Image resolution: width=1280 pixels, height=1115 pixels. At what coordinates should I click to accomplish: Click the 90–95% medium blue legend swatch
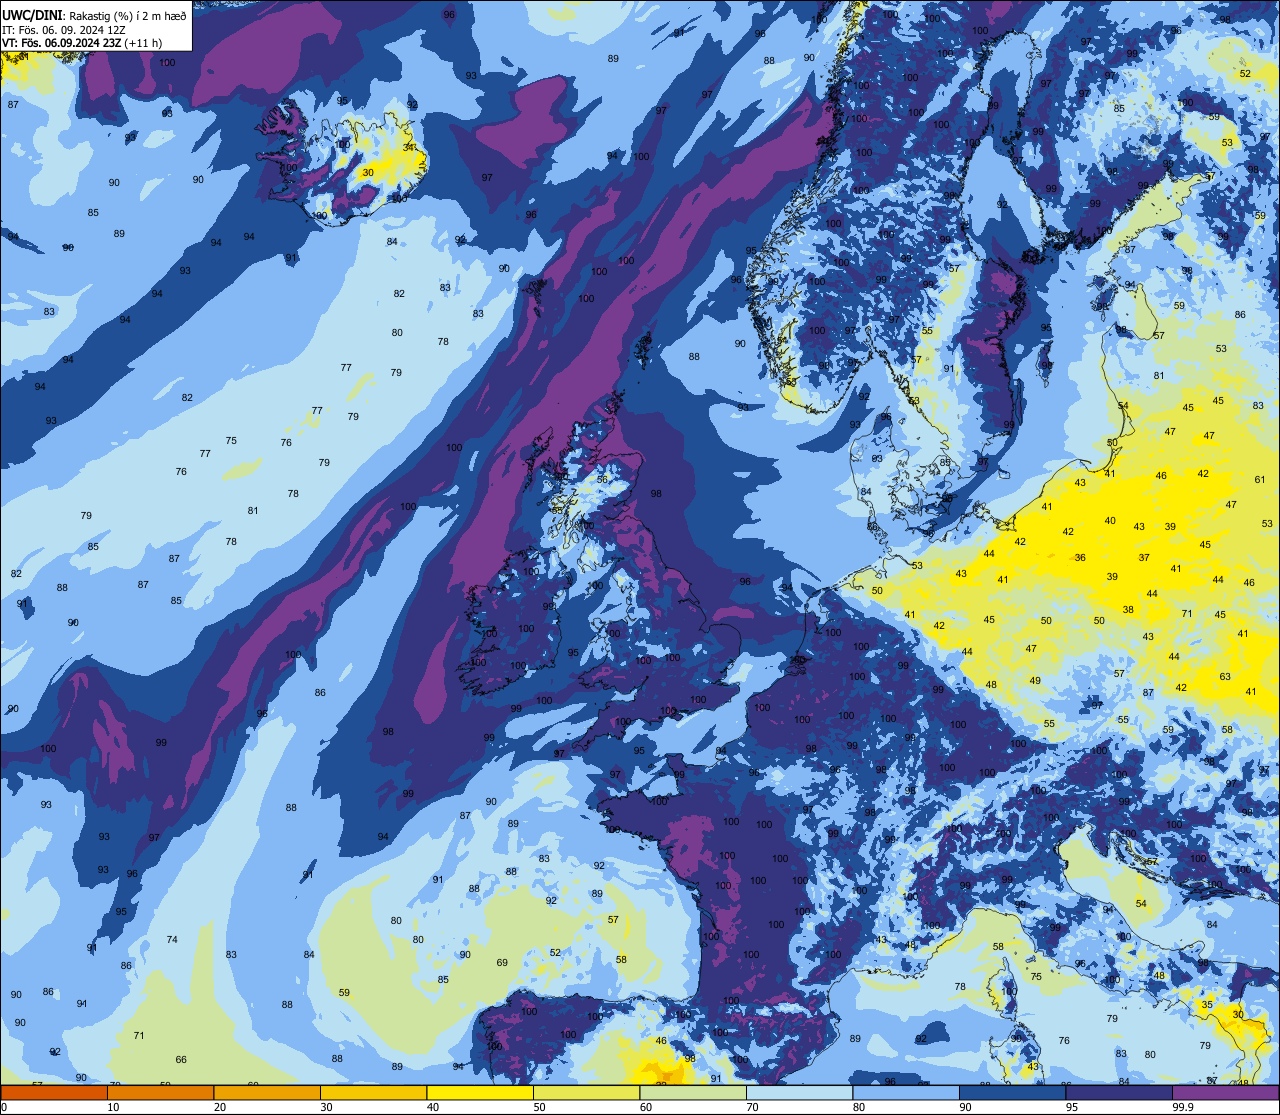(x=1012, y=1092)
